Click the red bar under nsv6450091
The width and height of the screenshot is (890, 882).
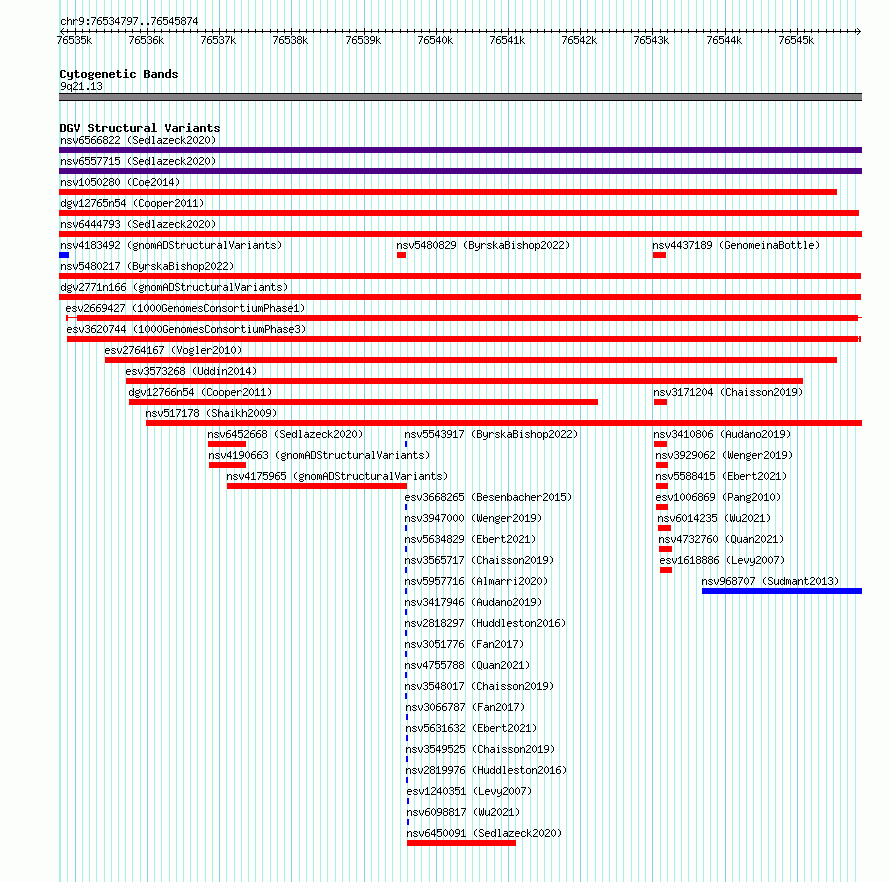[x=461, y=843]
